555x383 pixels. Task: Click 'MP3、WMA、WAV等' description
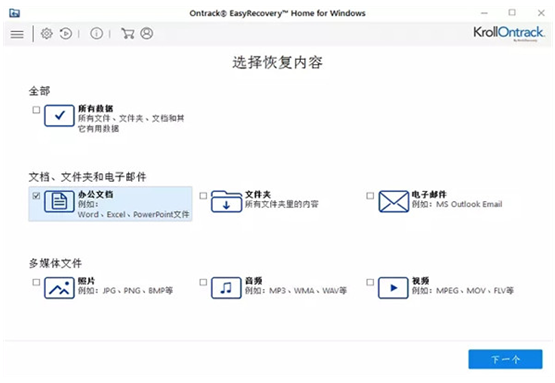pos(308,291)
